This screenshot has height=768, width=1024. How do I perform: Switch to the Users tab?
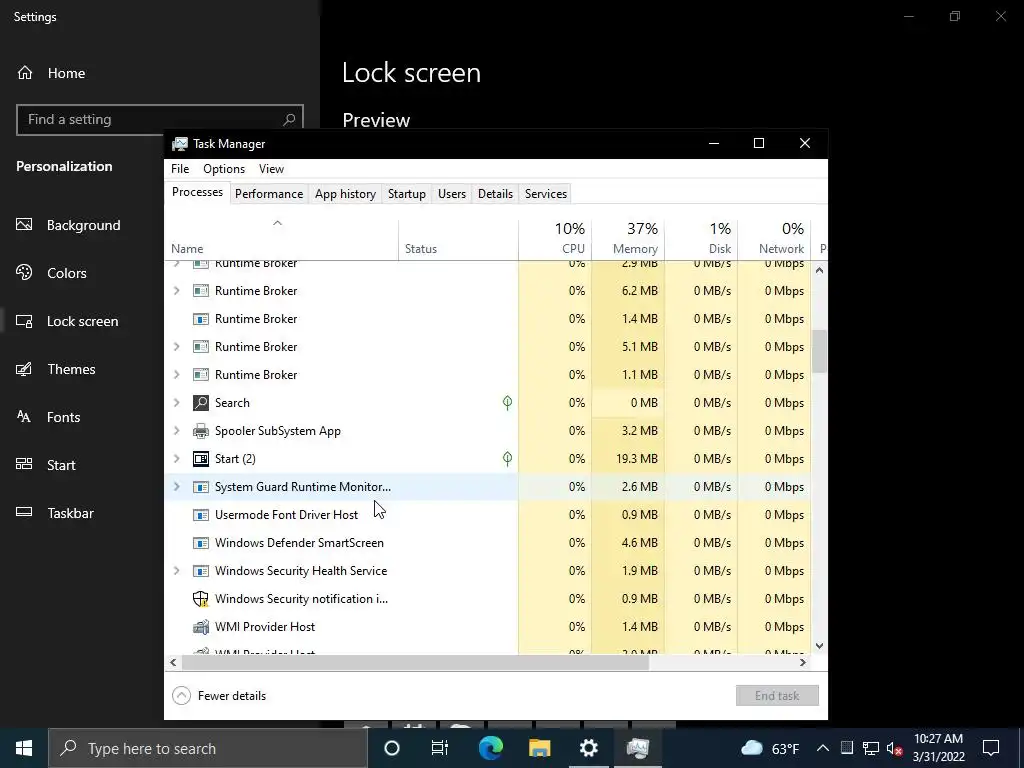[452, 194]
